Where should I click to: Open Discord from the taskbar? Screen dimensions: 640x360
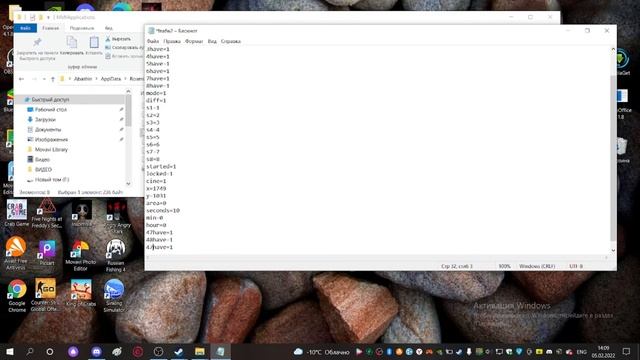coord(96,351)
